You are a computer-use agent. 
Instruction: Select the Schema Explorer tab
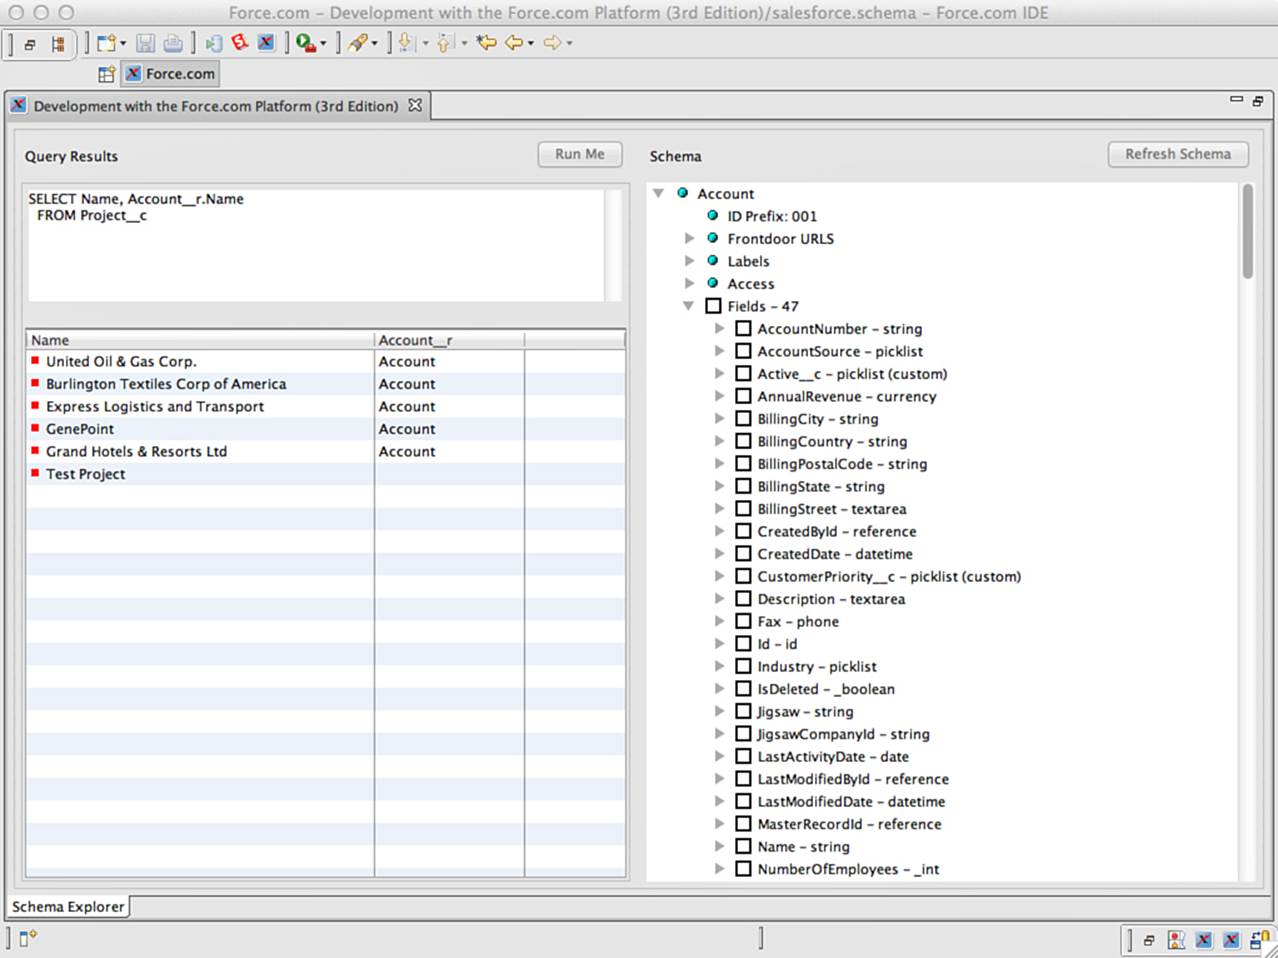(68, 906)
